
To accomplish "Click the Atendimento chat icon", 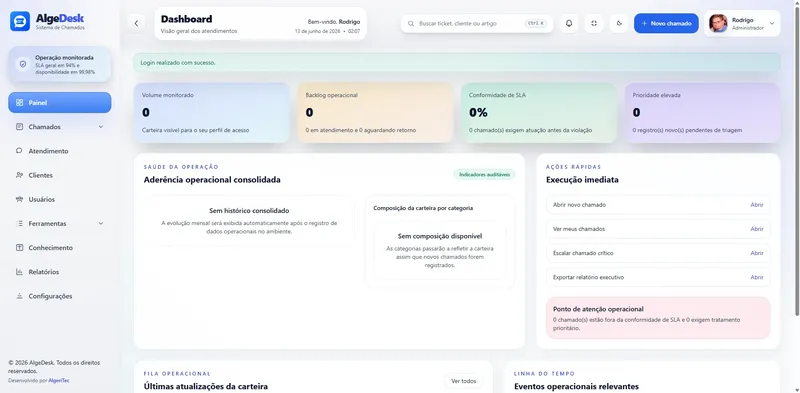I will tap(19, 151).
